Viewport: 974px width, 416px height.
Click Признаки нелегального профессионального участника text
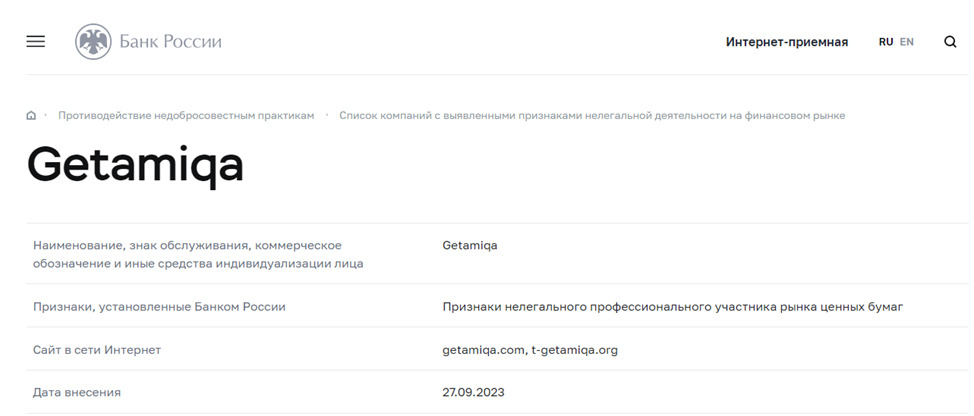click(x=673, y=307)
